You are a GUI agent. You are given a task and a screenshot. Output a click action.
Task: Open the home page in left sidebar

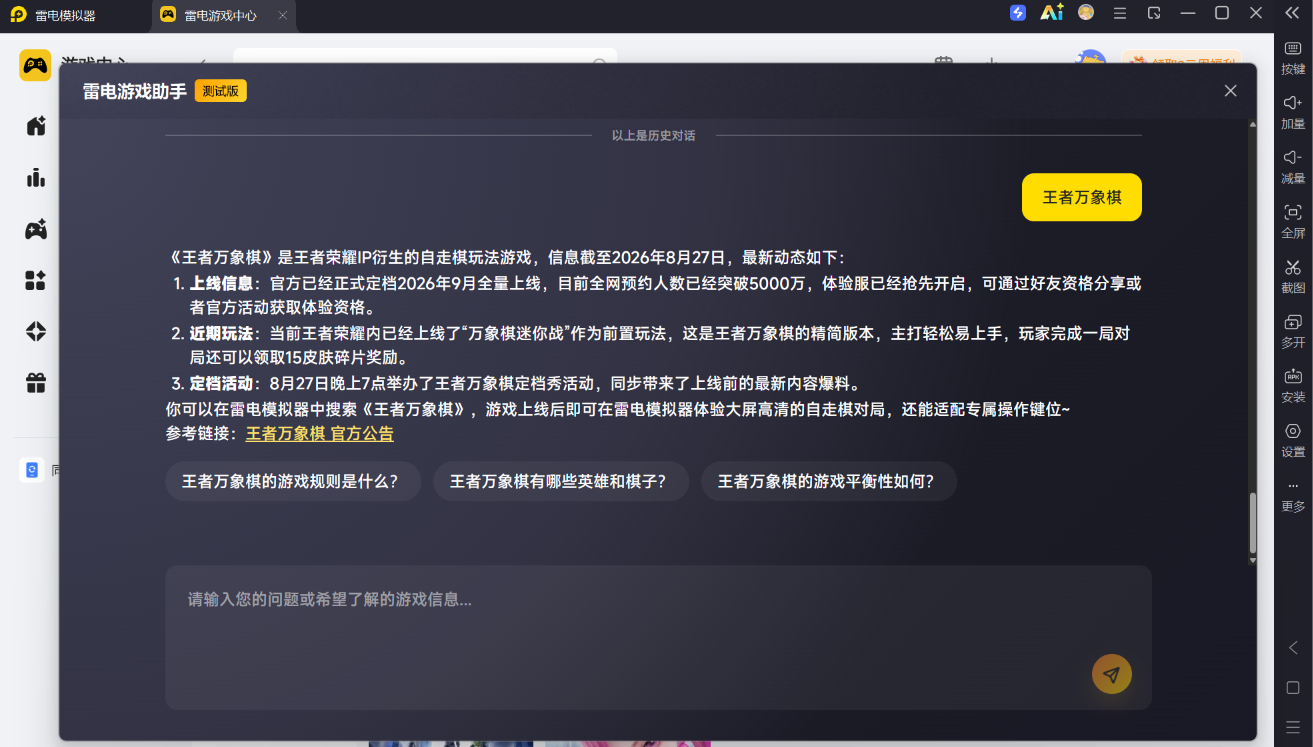36,126
